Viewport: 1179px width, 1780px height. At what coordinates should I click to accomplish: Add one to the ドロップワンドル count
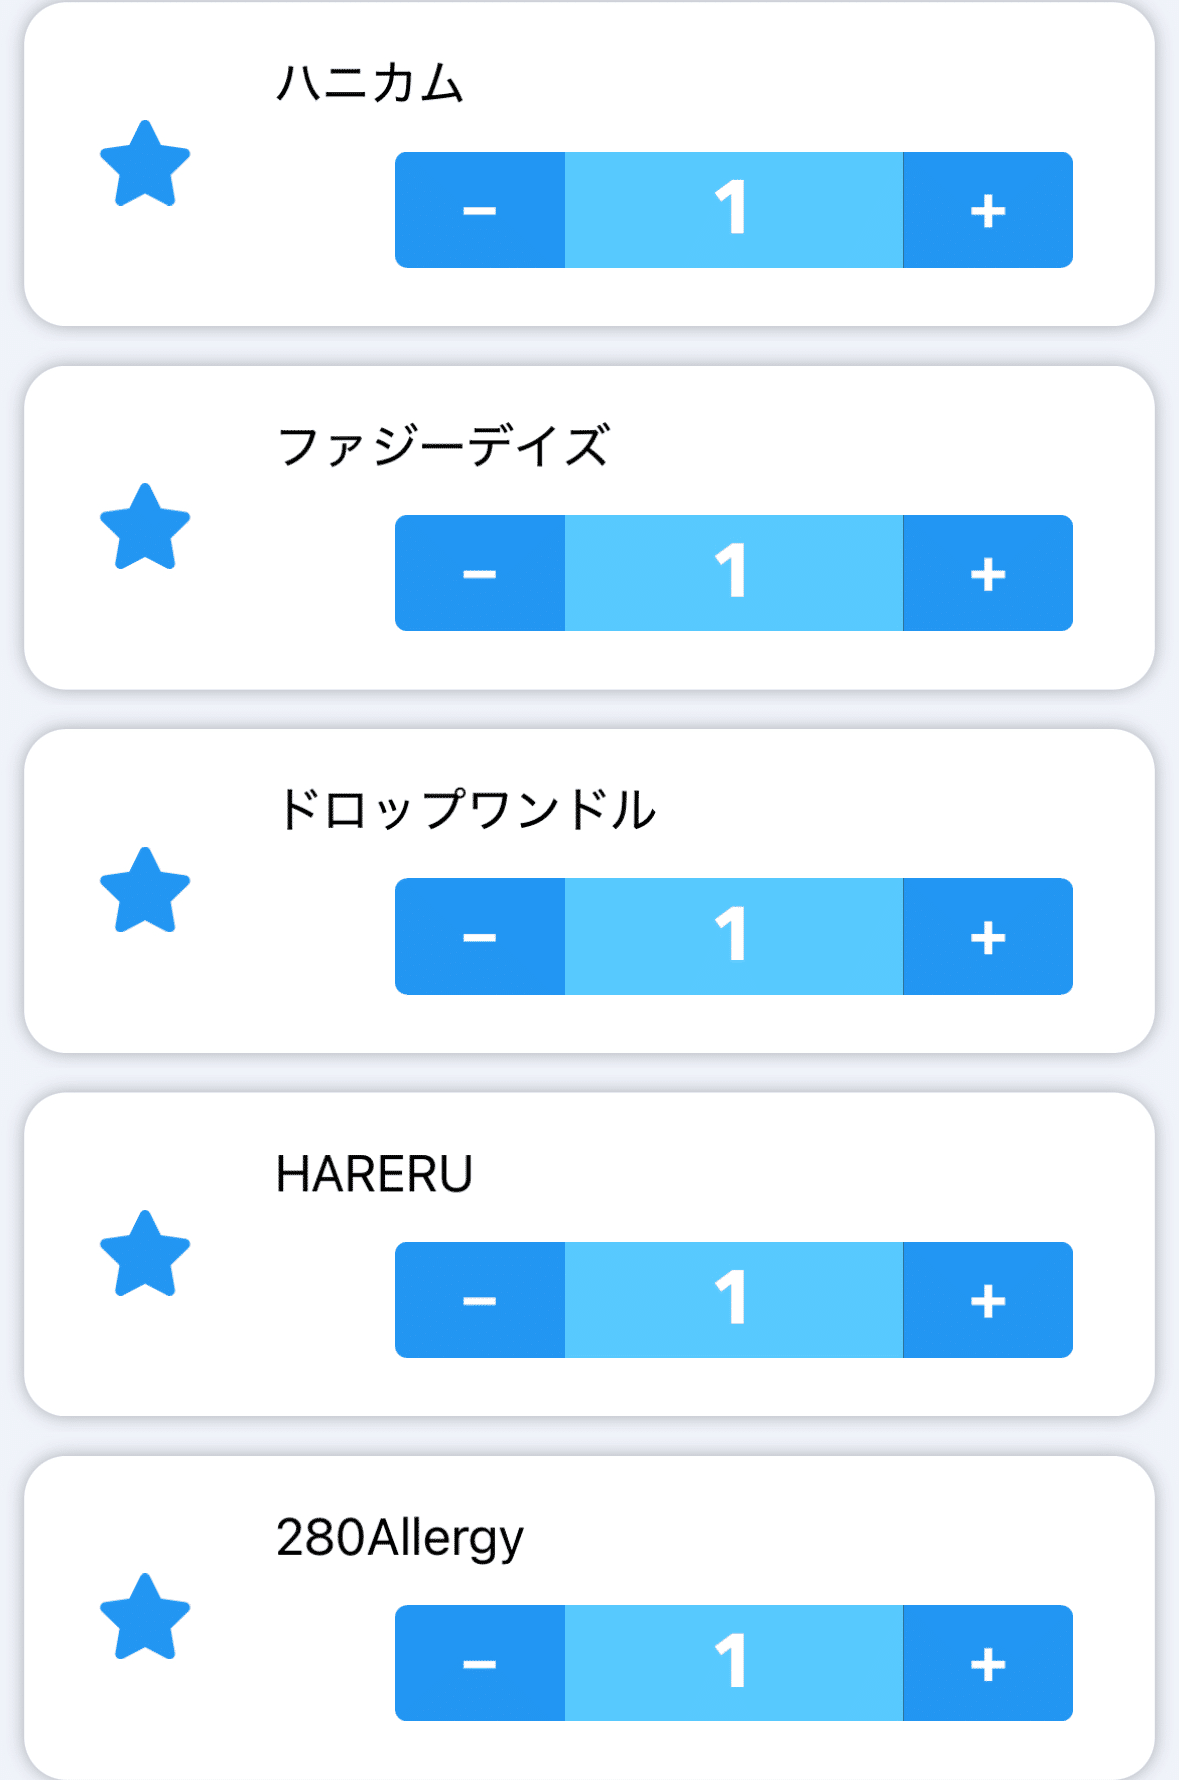coord(988,937)
